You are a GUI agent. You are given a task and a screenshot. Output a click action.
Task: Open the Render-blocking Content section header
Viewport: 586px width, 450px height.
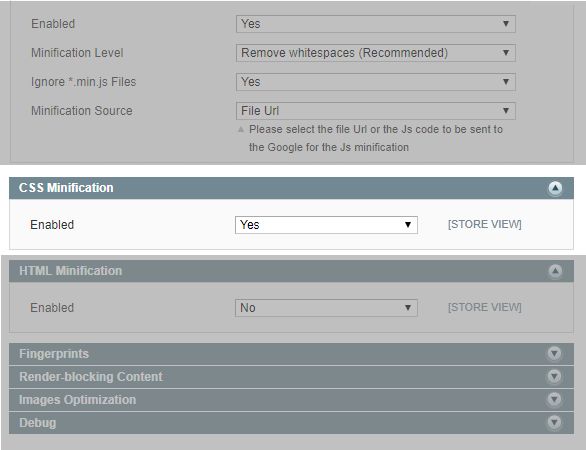pyautogui.click(x=292, y=377)
